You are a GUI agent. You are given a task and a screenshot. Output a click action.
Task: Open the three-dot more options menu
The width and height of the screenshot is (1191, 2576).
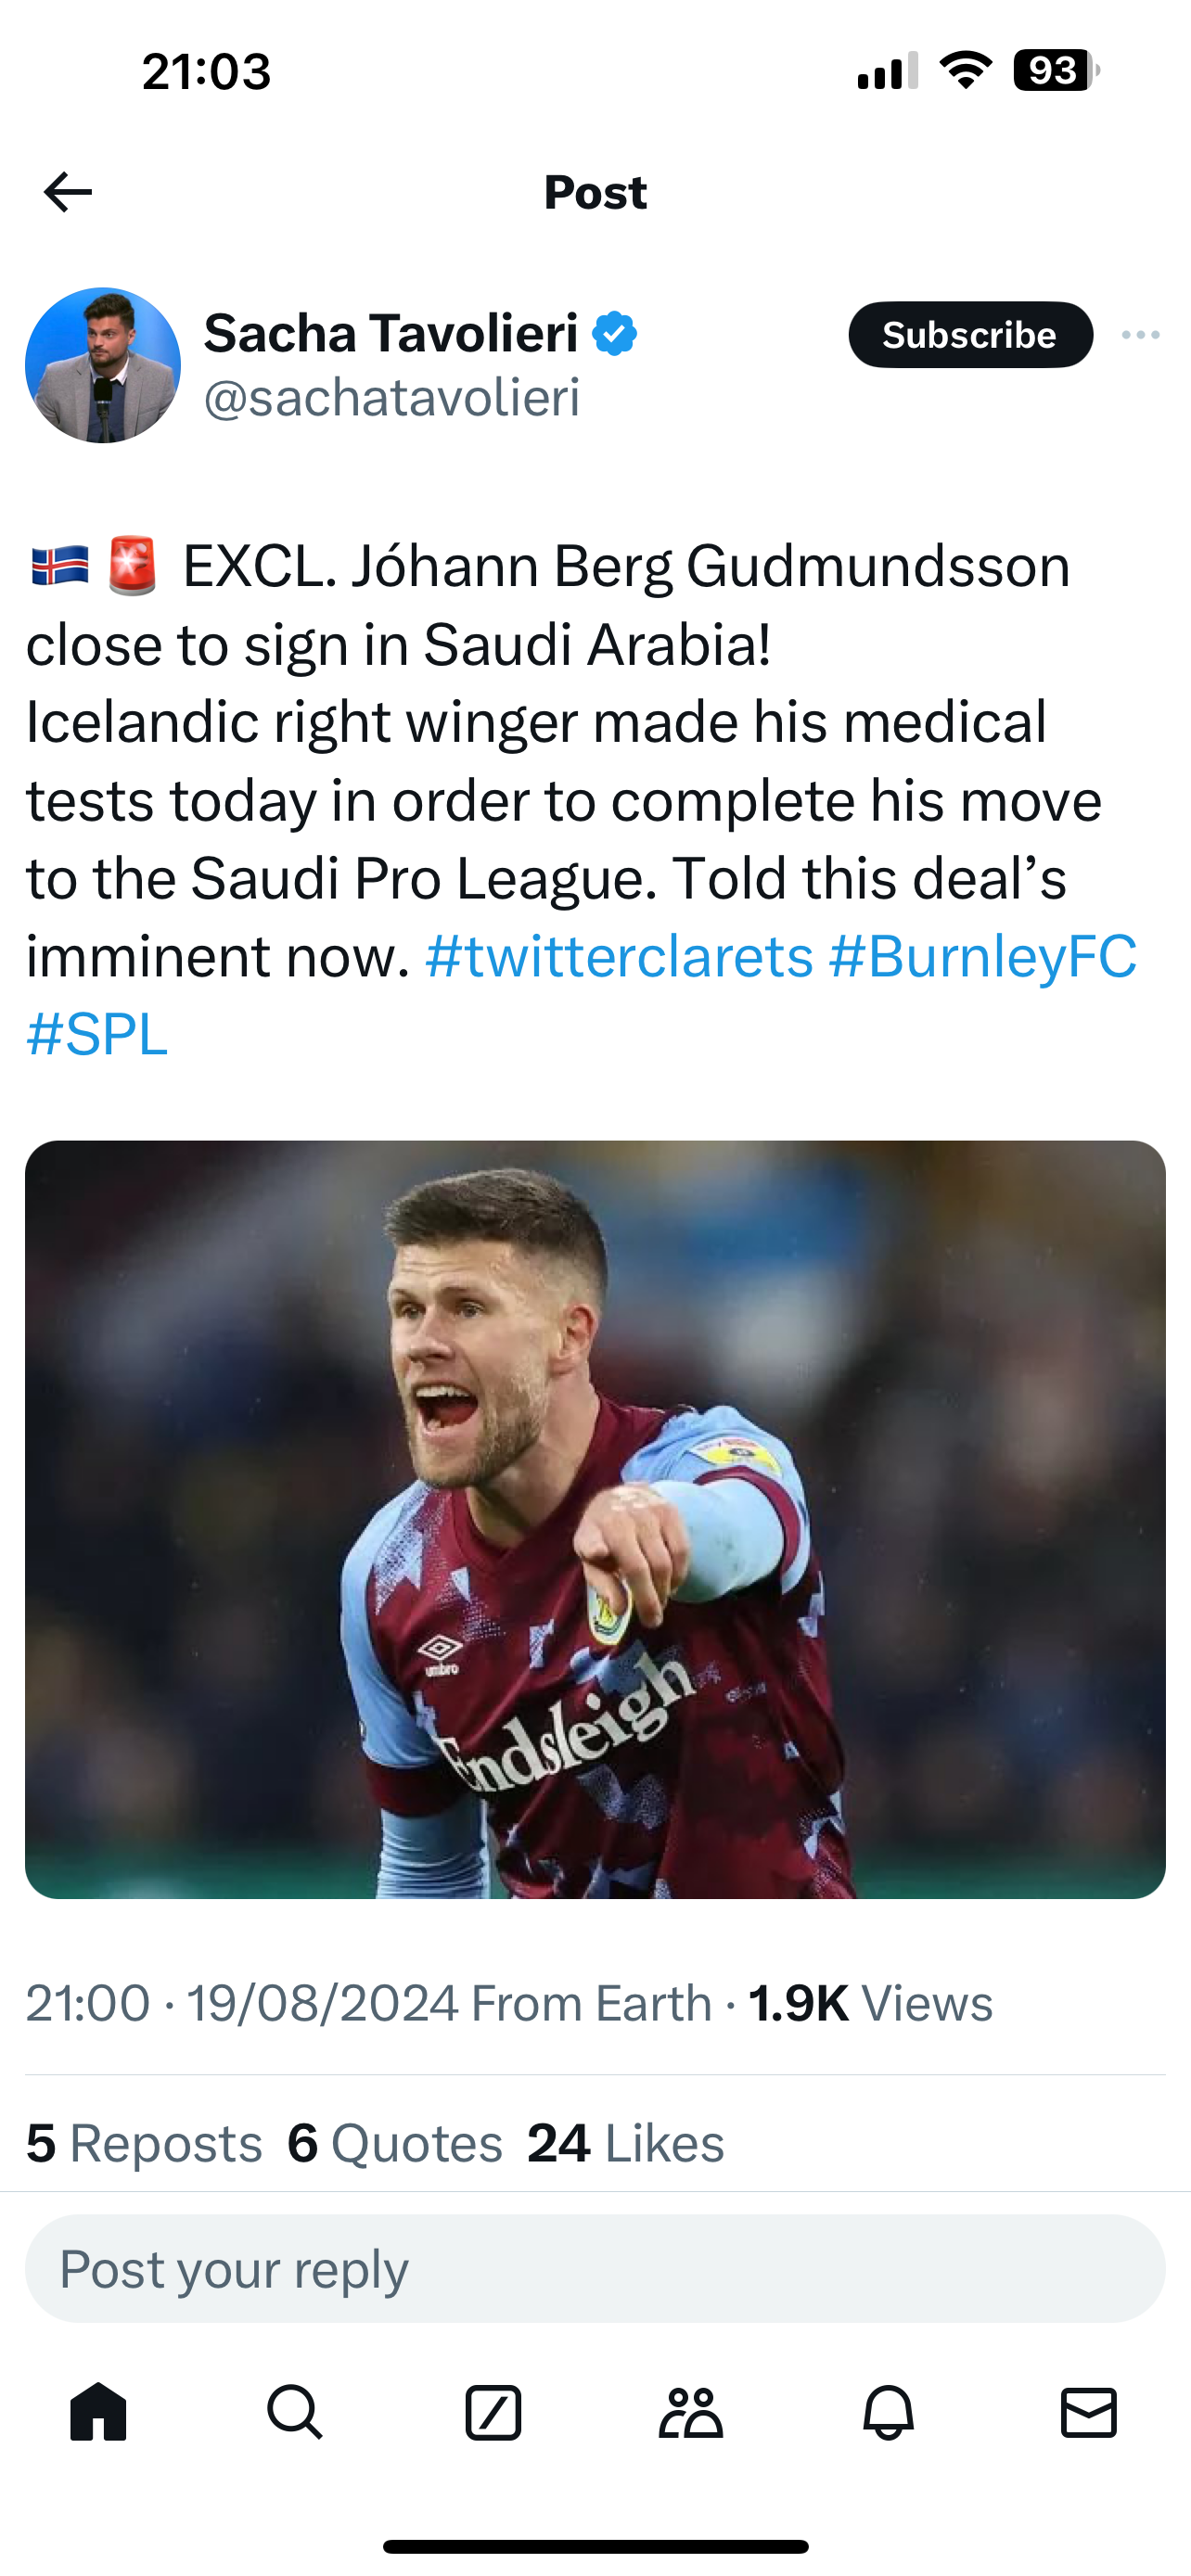coord(1141,335)
